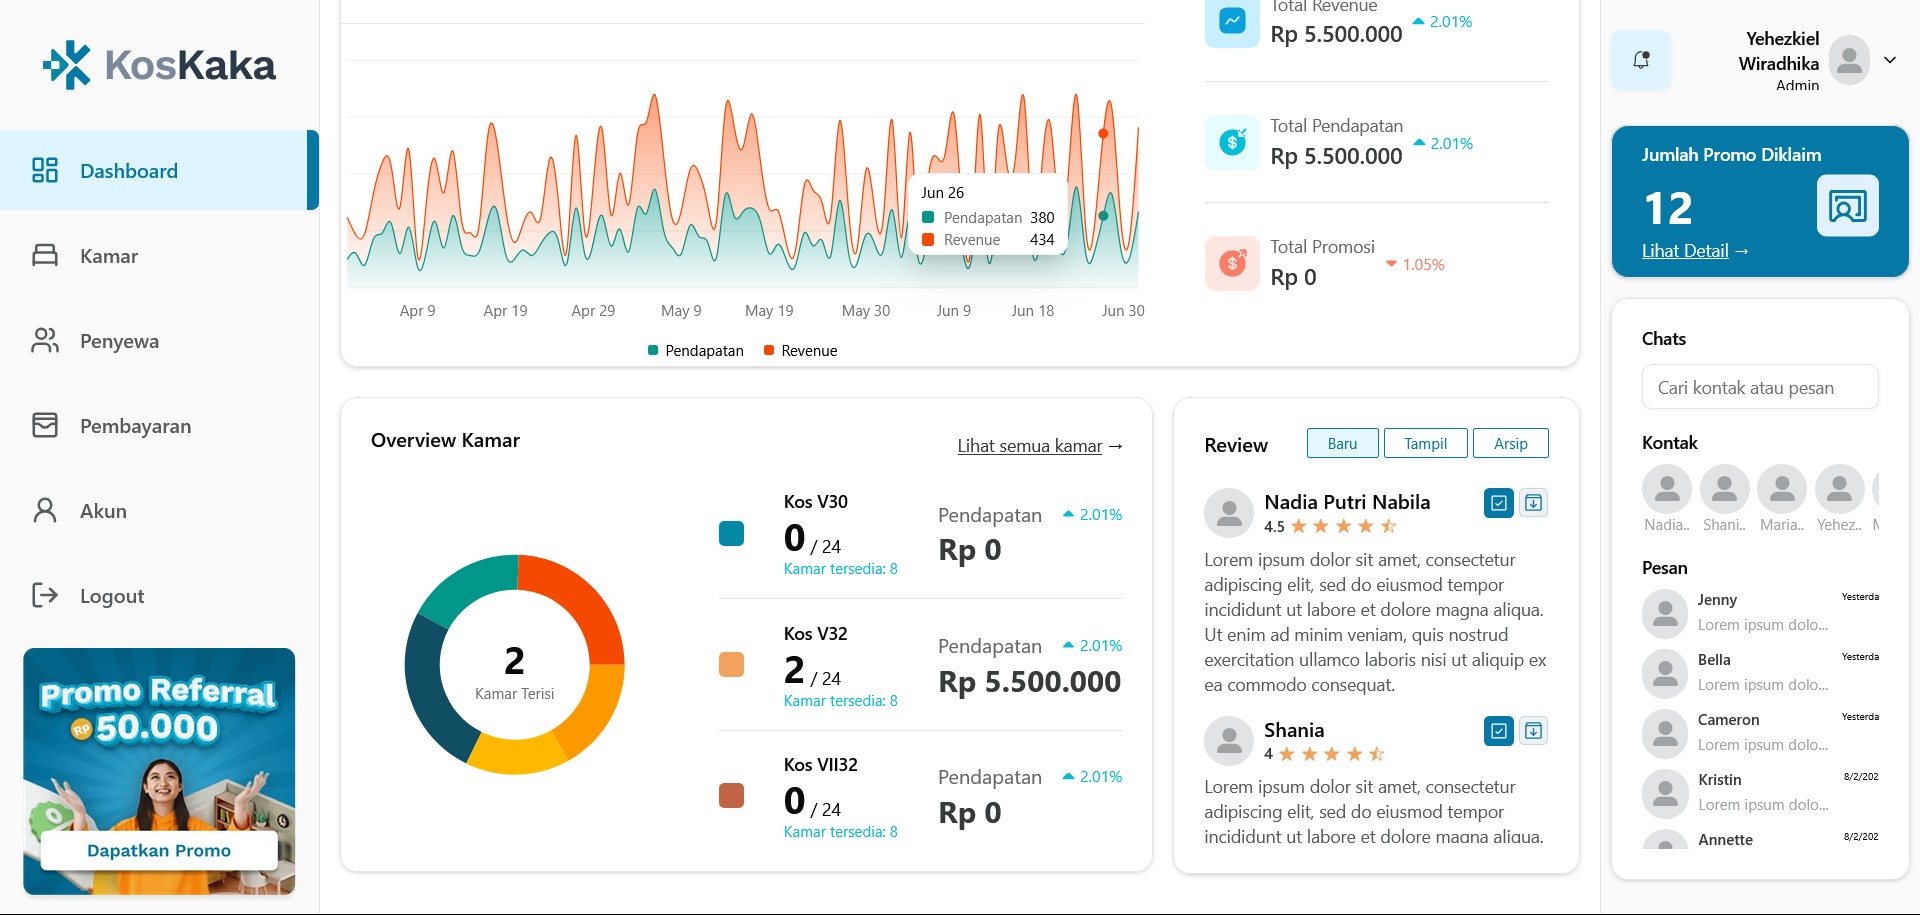Open Jenny's message conversation
The image size is (1920, 915).
(1760, 612)
